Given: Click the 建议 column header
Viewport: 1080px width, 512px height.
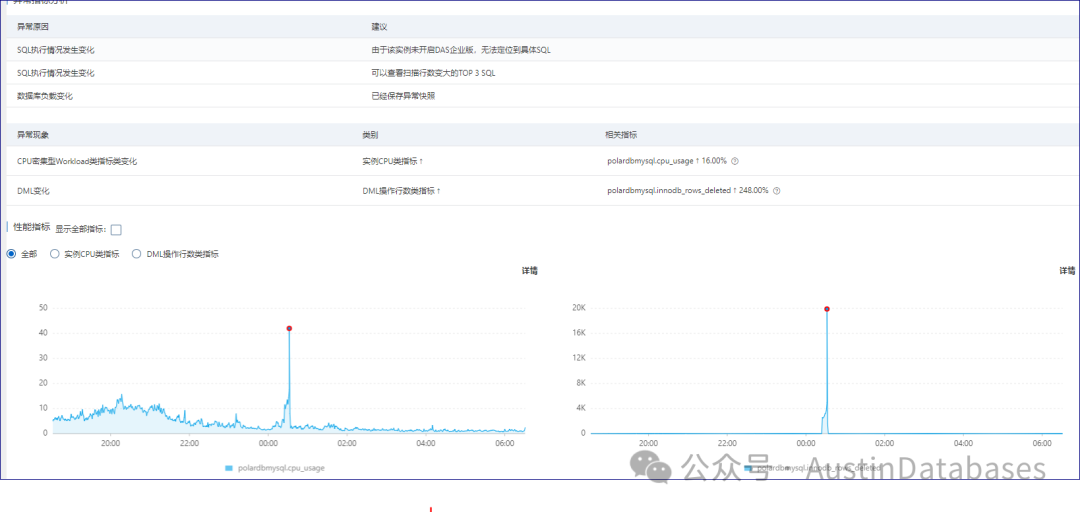Looking at the screenshot, I should pos(380,26).
